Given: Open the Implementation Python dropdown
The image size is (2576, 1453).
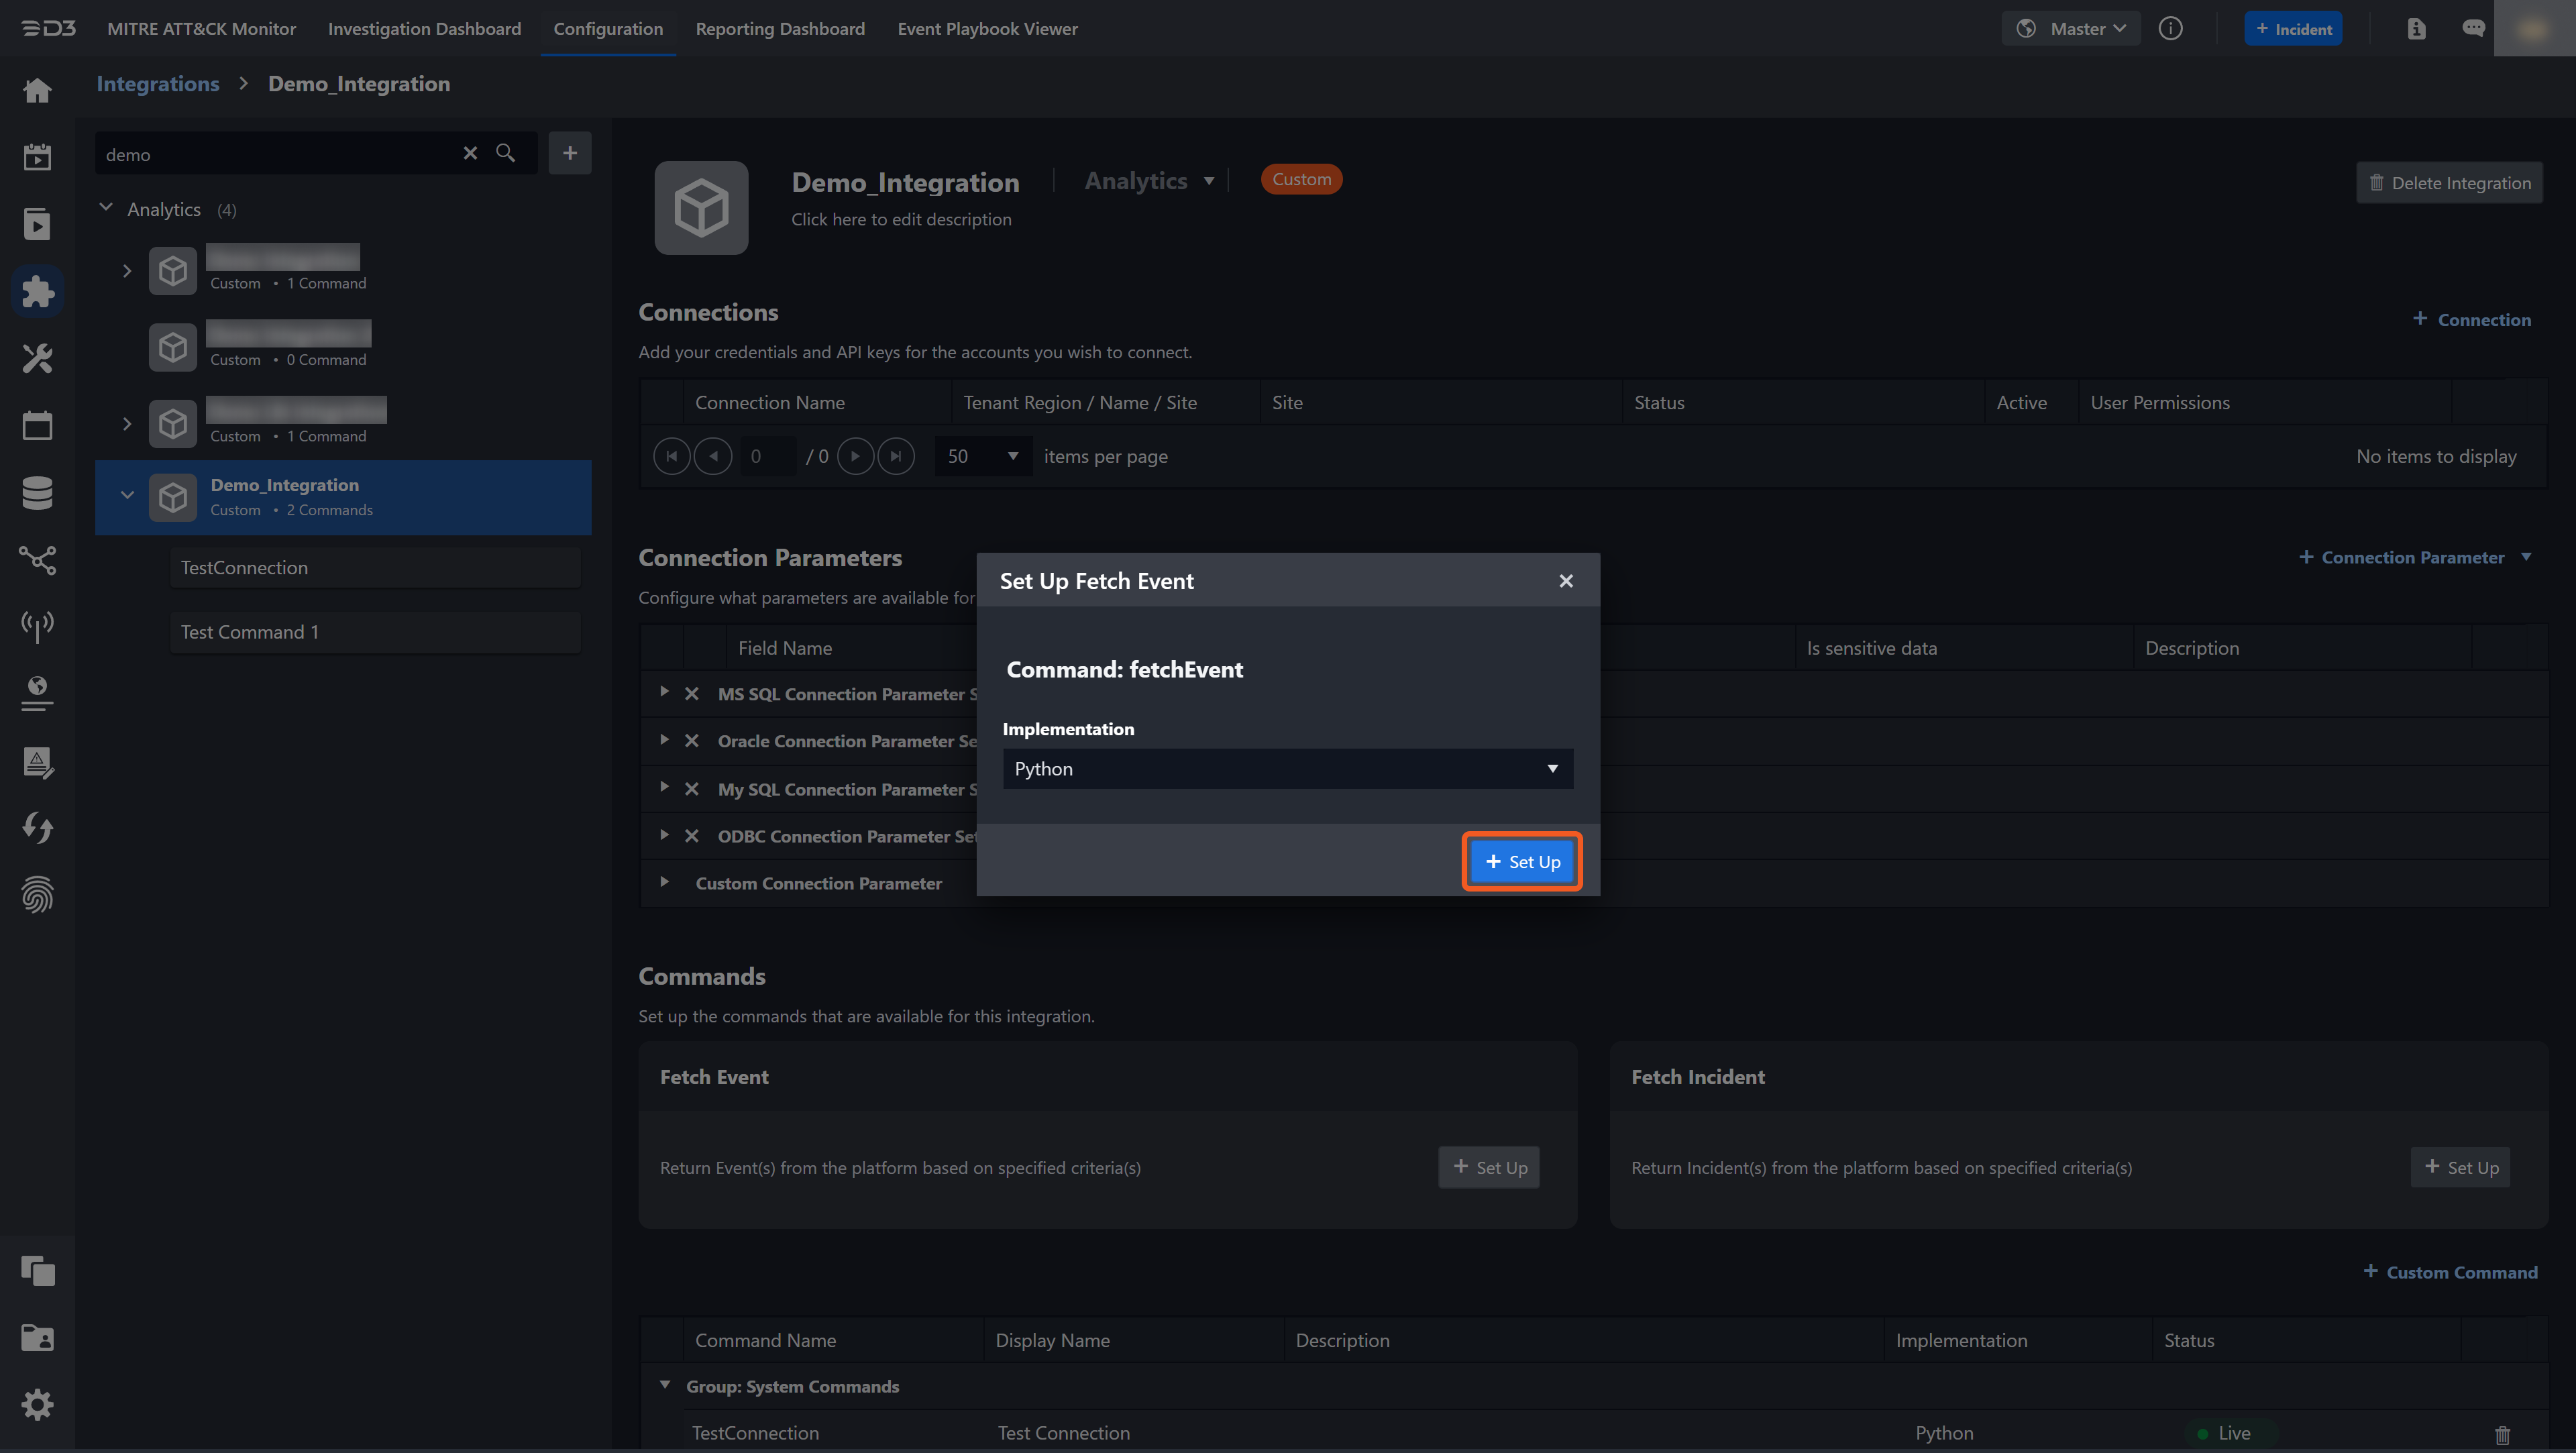Looking at the screenshot, I should 1287,768.
